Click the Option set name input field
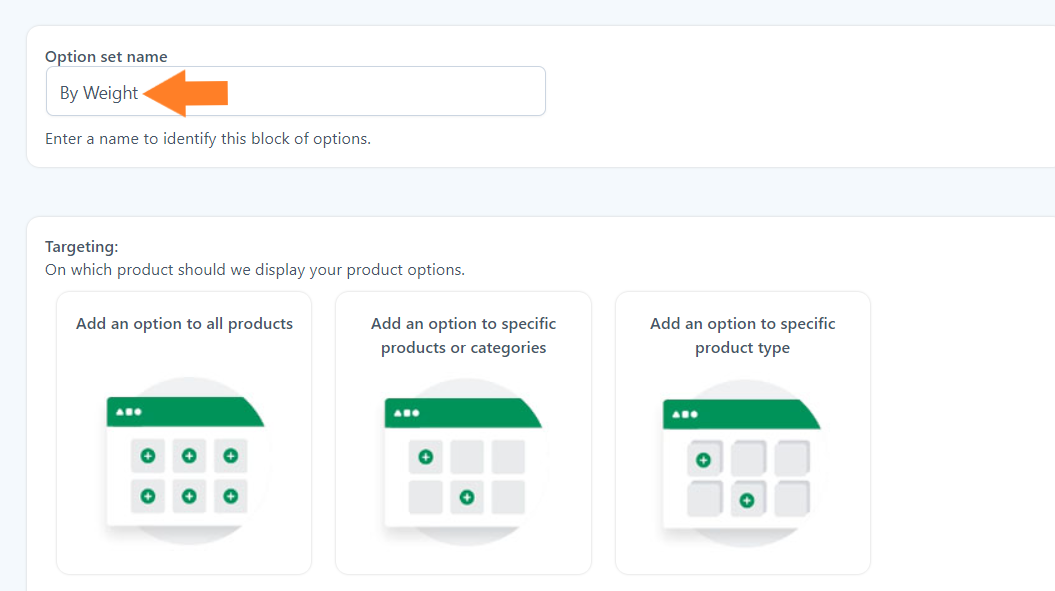 click(295, 91)
